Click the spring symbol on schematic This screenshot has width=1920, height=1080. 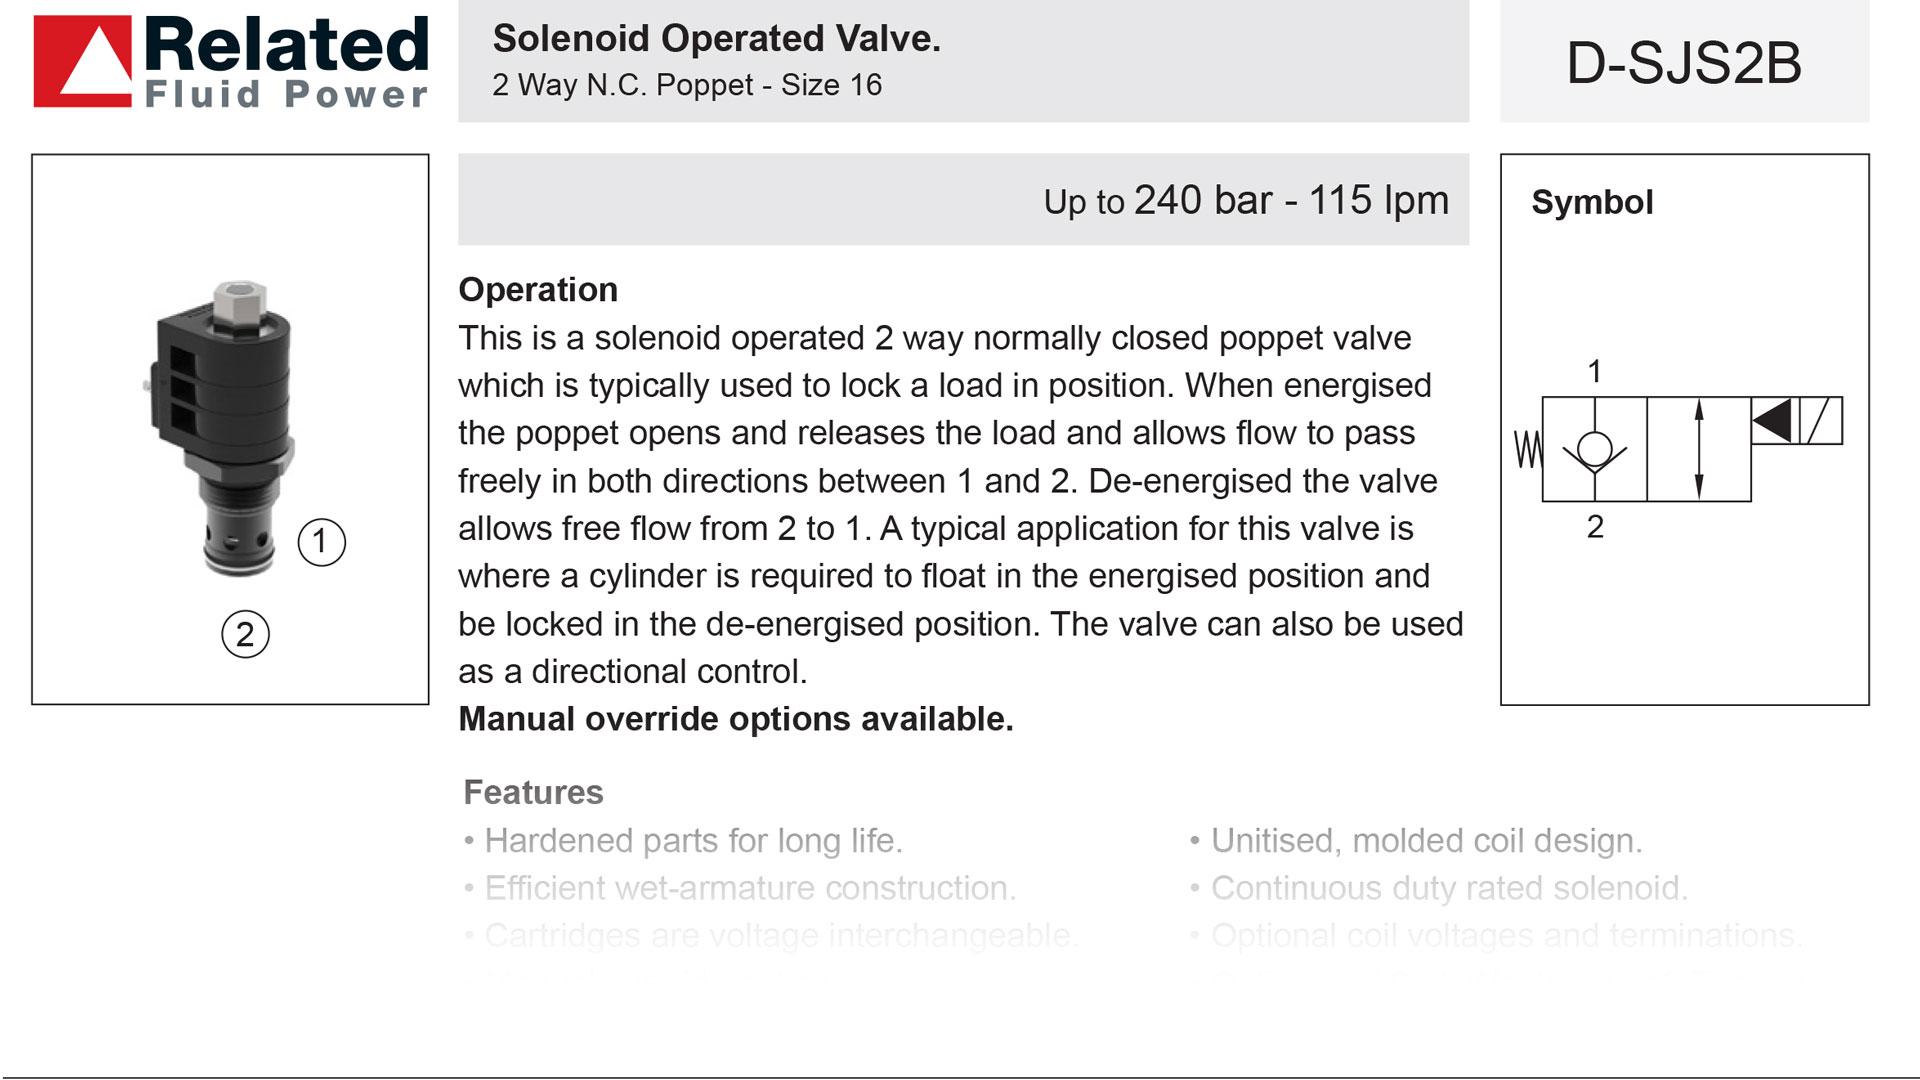pos(1528,449)
